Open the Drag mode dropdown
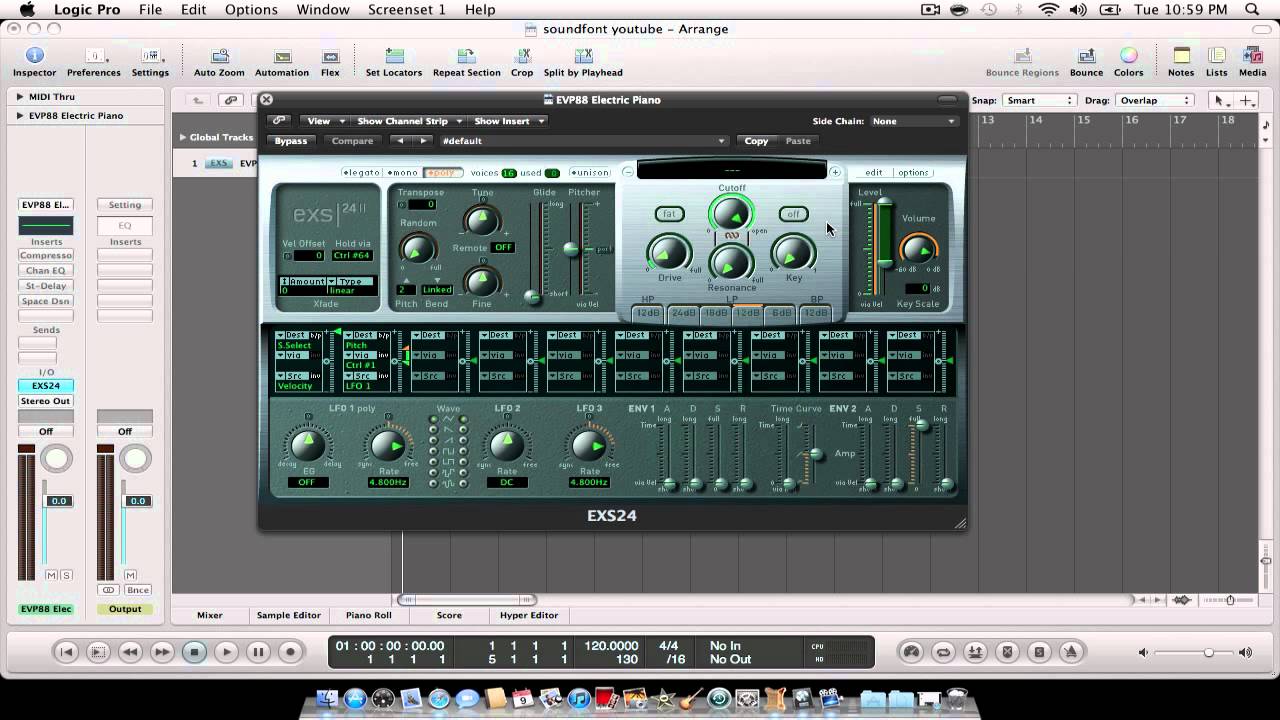The height and width of the screenshot is (720, 1280). pos(1155,100)
